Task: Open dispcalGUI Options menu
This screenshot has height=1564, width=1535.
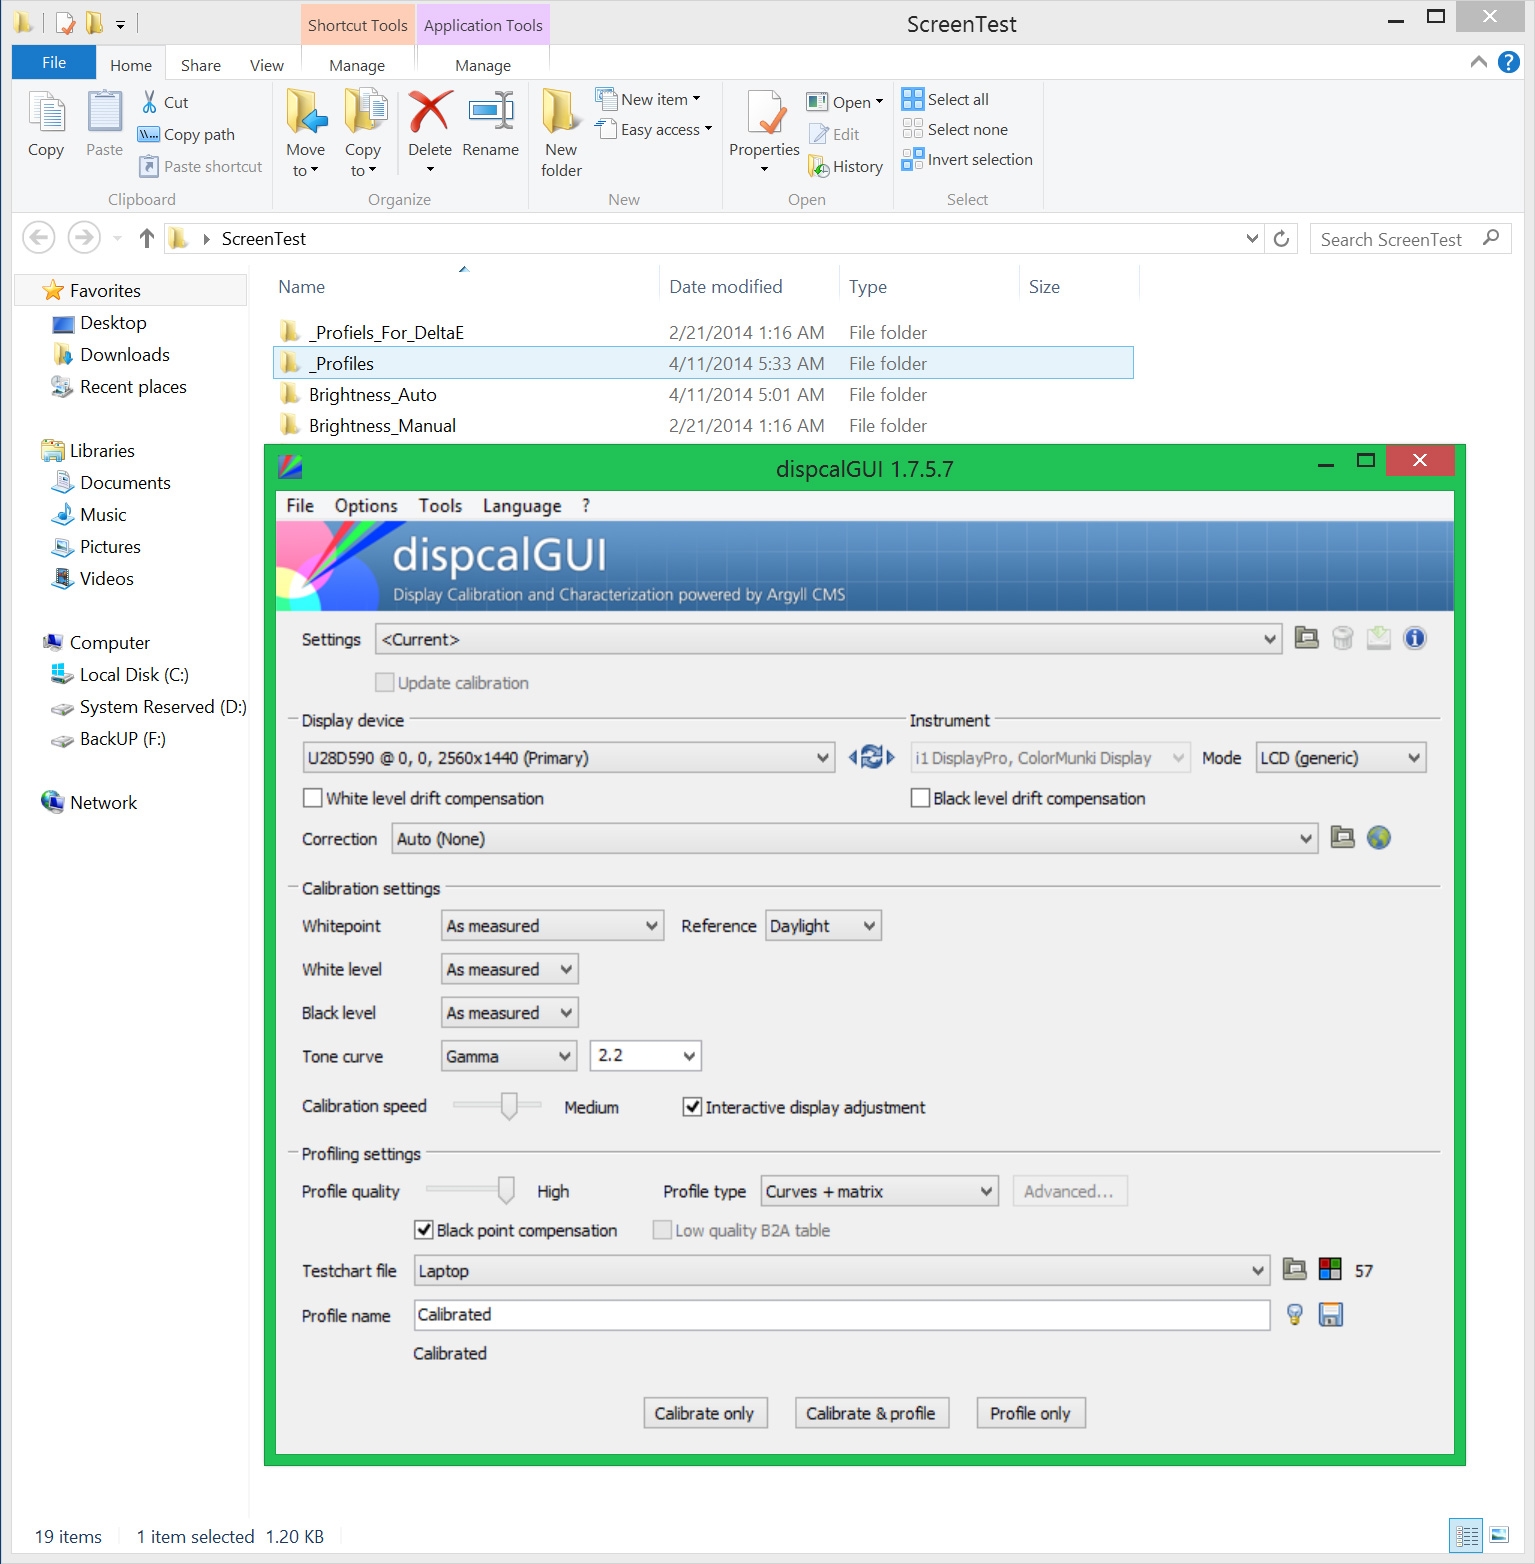Action: [366, 505]
